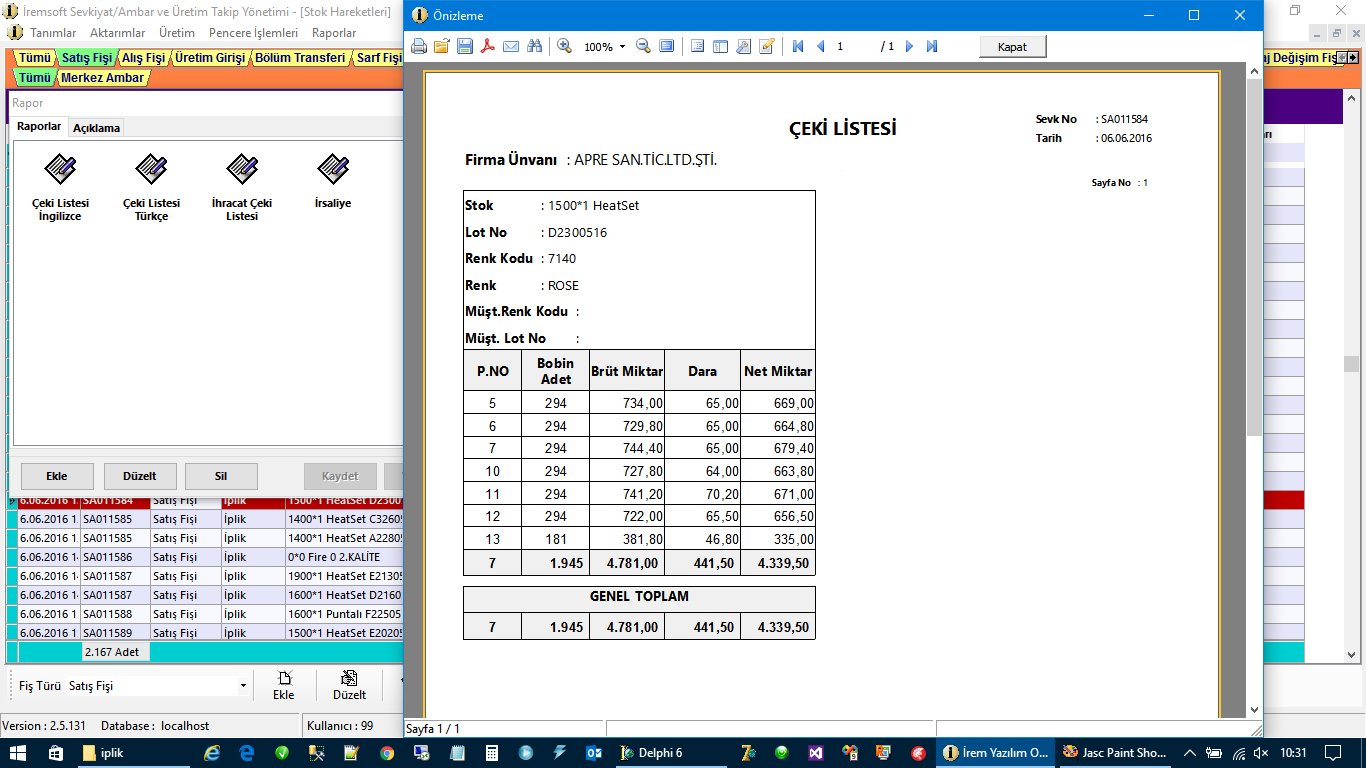The image size is (1366, 768).
Task: Close the preview with the Kapat button
Action: [x=1013, y=47]
